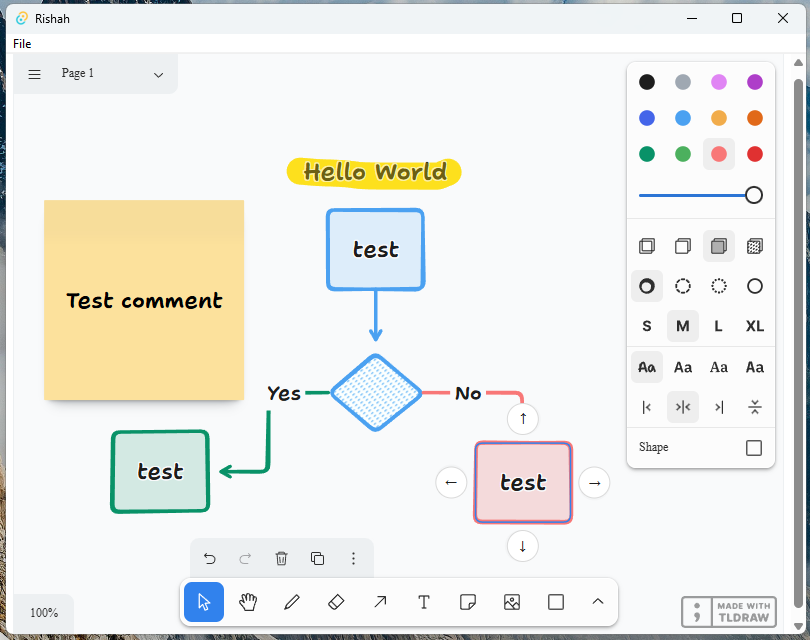Delete selected shape with trash icon

(282, 558)
